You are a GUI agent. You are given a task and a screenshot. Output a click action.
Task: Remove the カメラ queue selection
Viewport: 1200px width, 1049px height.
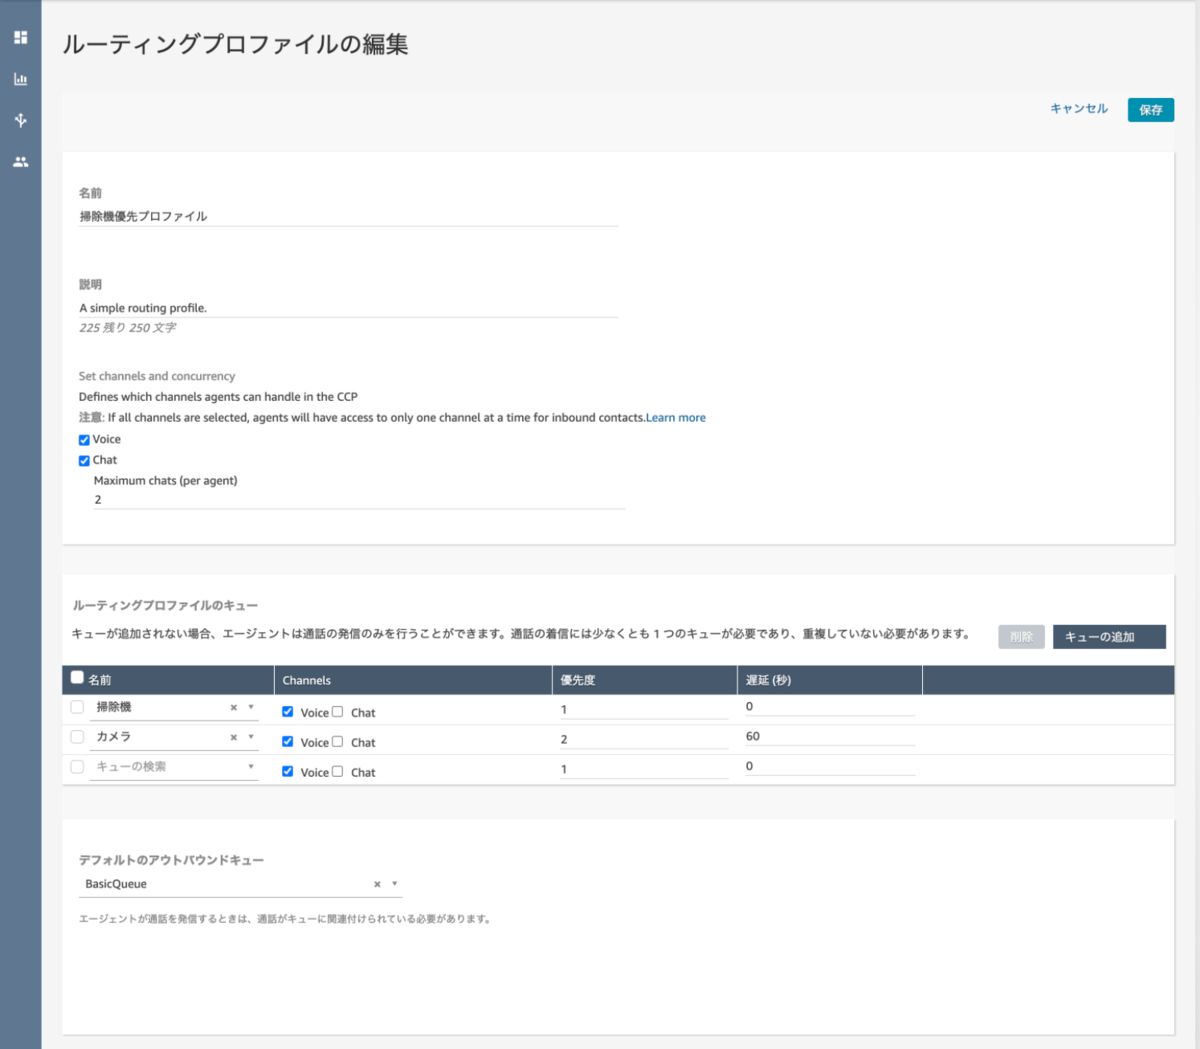tap(232, 737)
